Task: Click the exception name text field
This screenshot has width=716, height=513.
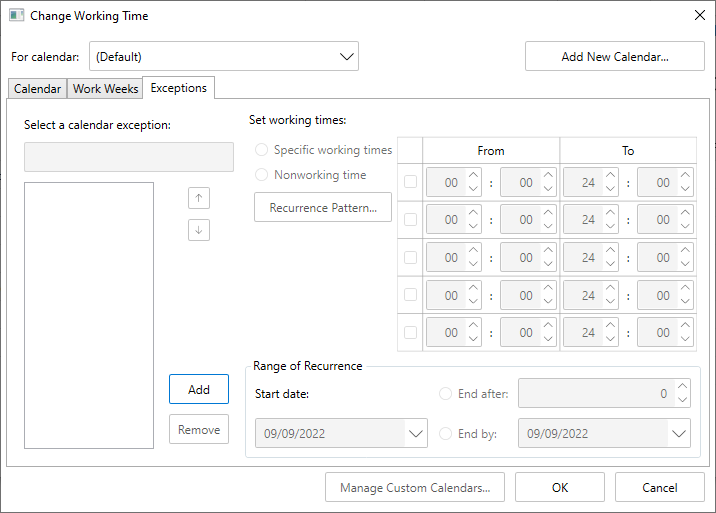Action: [129, 157]
